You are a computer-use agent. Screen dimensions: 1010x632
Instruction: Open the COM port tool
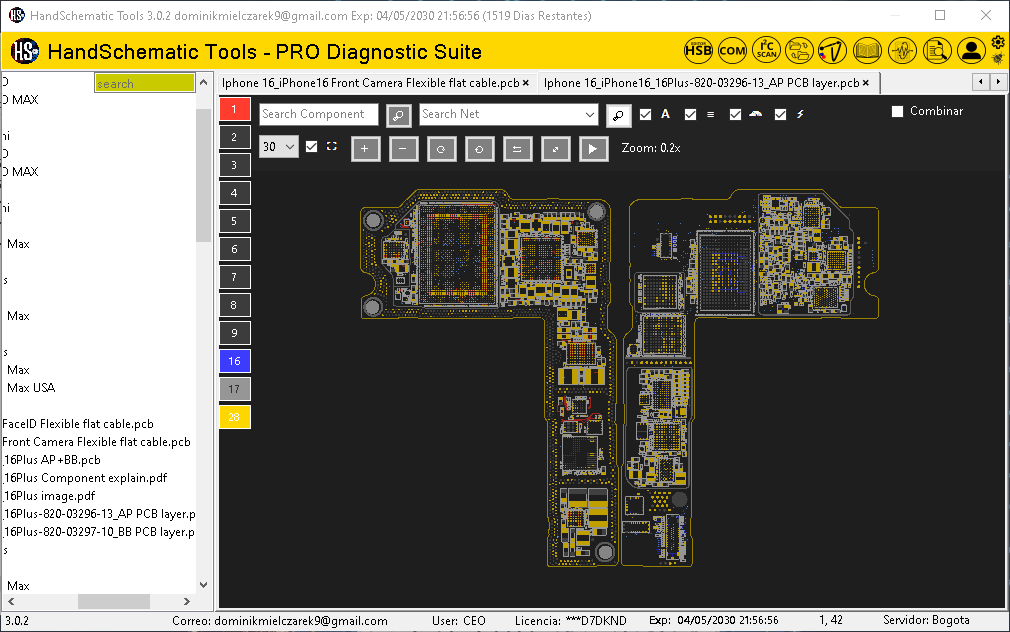point(732,49)
